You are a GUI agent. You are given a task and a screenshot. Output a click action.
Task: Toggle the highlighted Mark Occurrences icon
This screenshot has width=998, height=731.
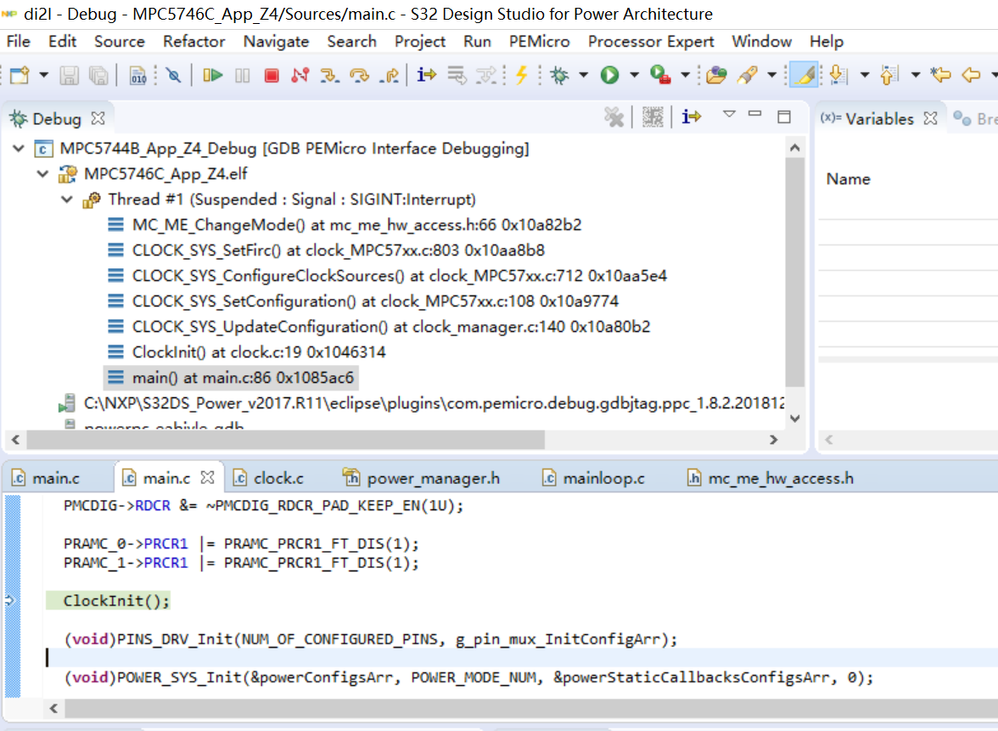[804, 75]
